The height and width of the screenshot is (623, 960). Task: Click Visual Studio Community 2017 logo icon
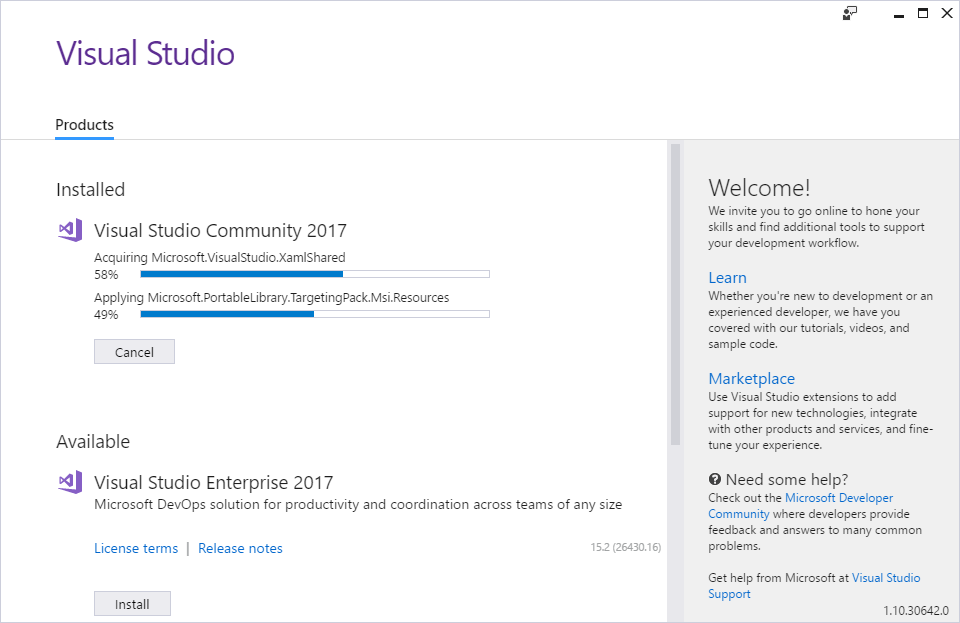tap(70, 230)
